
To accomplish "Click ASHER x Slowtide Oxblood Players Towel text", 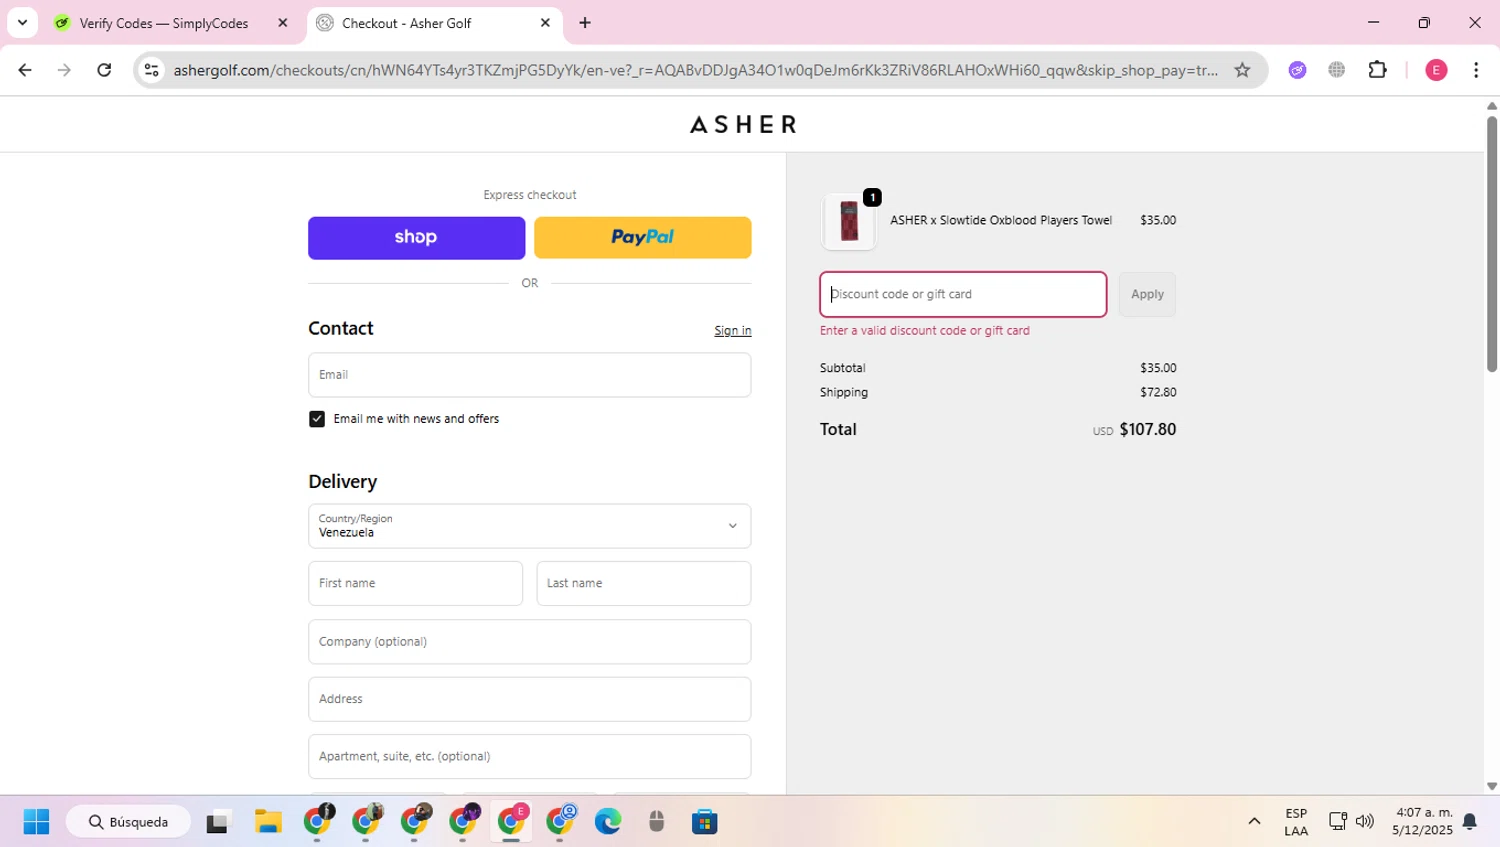I will click(x=1001, y=220).
